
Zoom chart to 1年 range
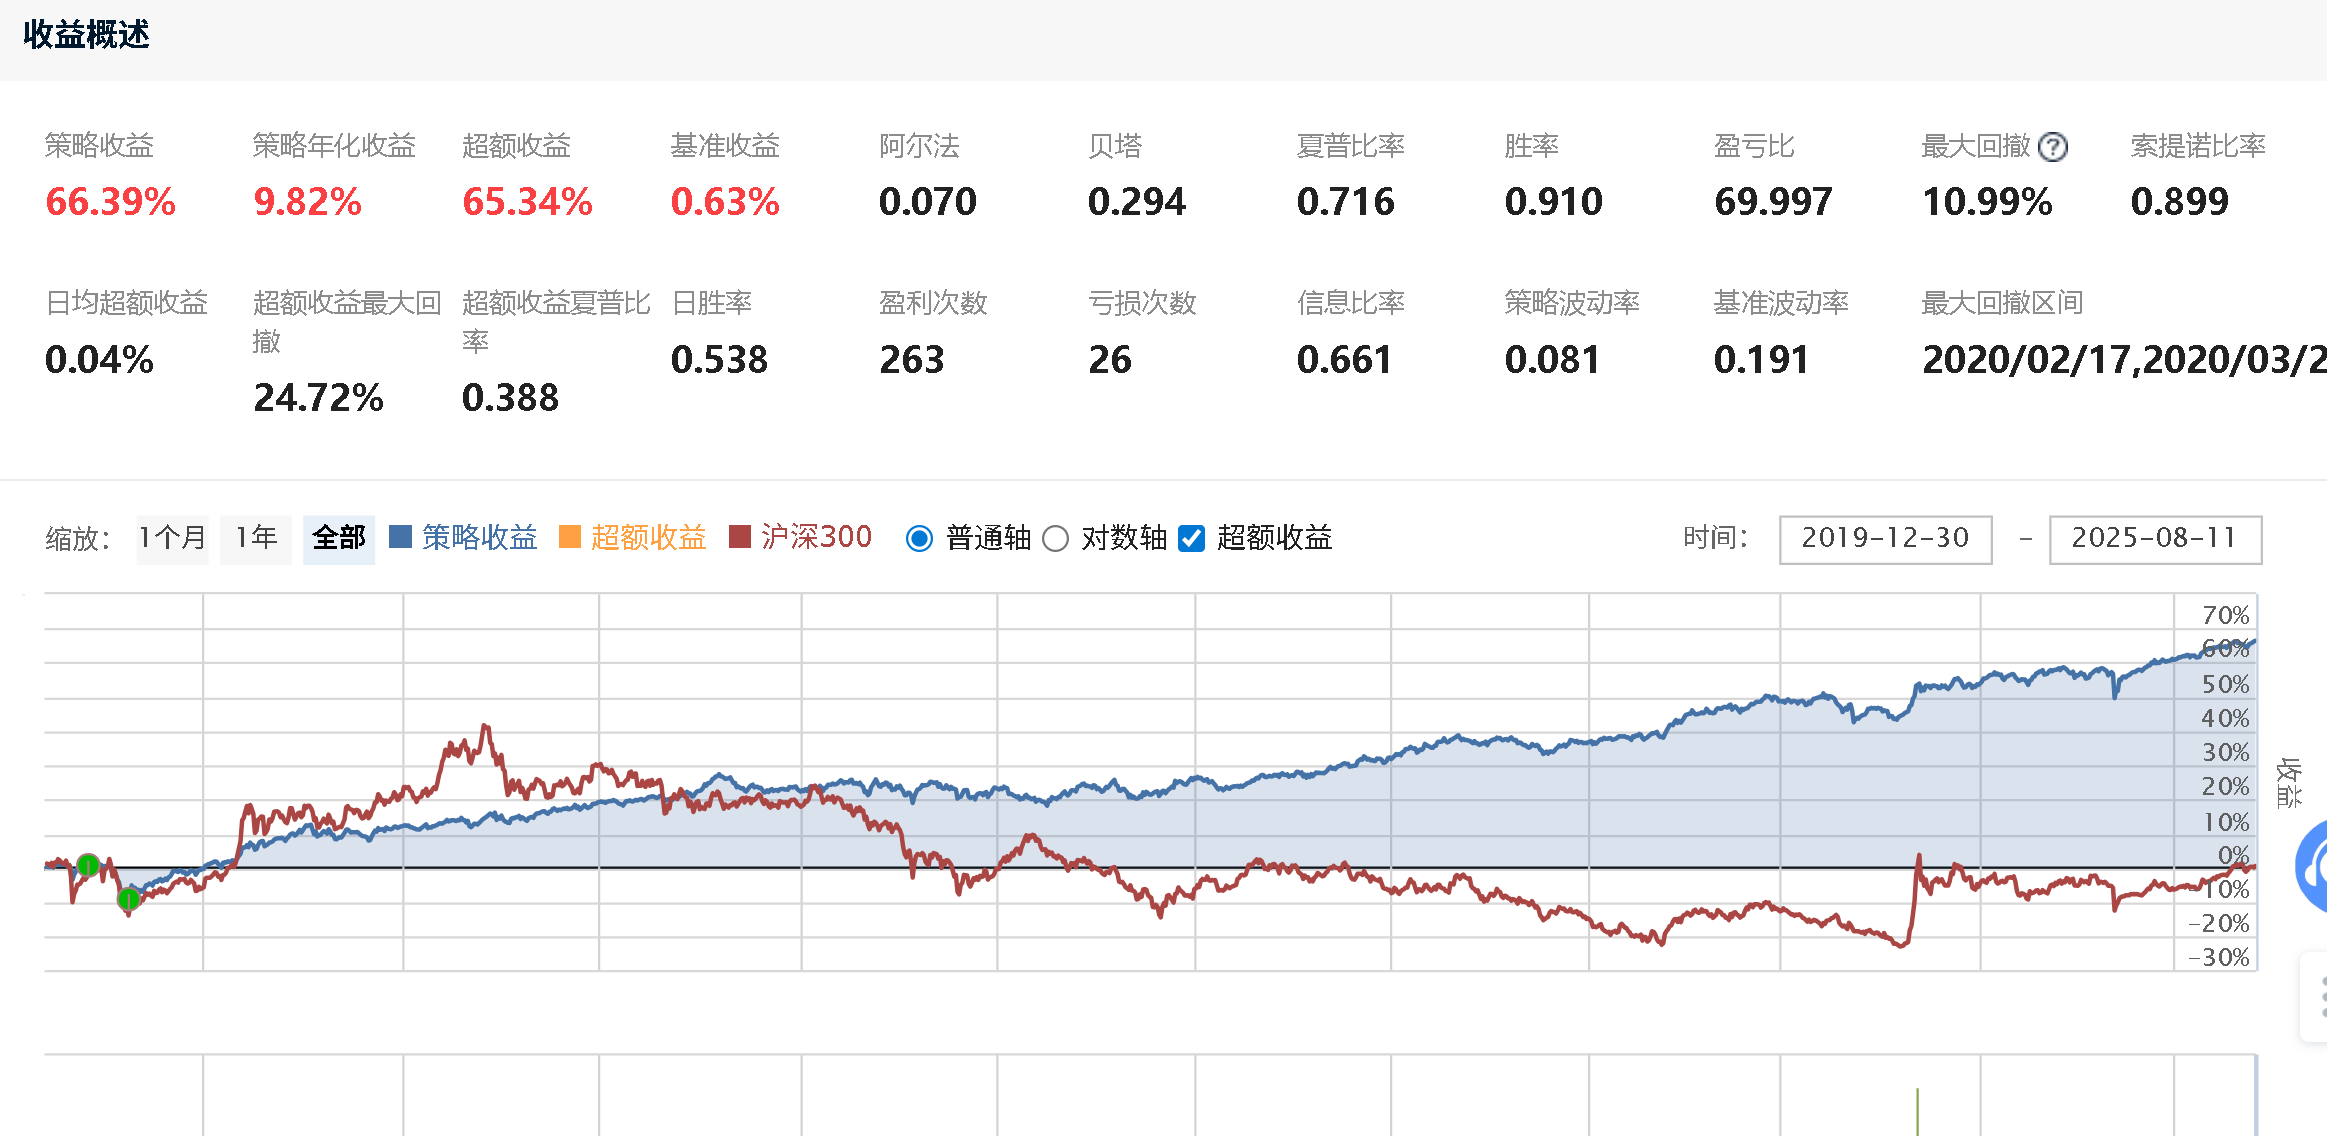(256, 539)
